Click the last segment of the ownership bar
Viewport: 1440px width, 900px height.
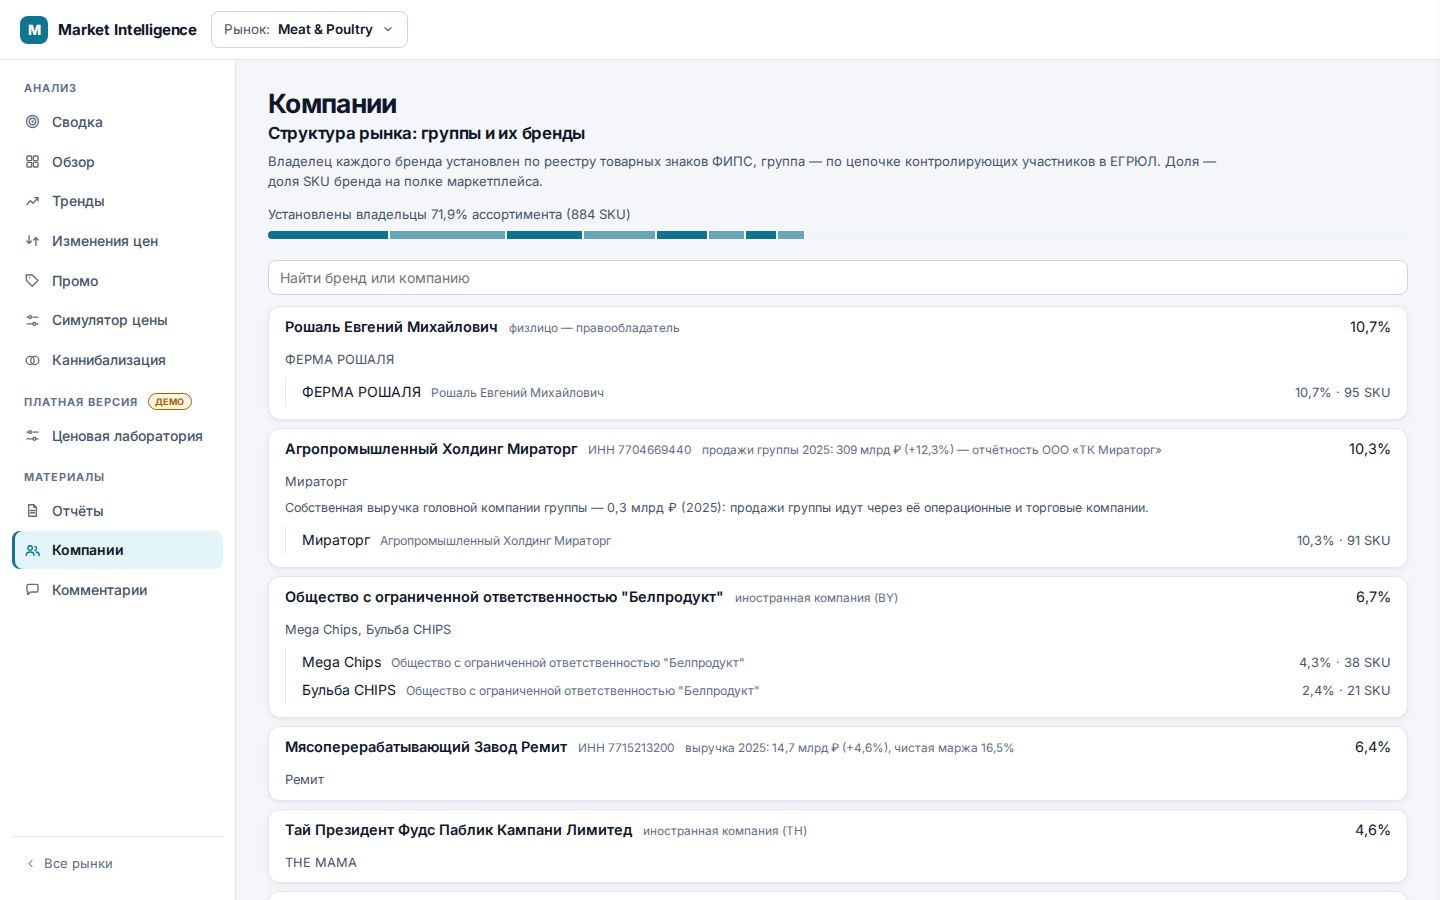791,235
